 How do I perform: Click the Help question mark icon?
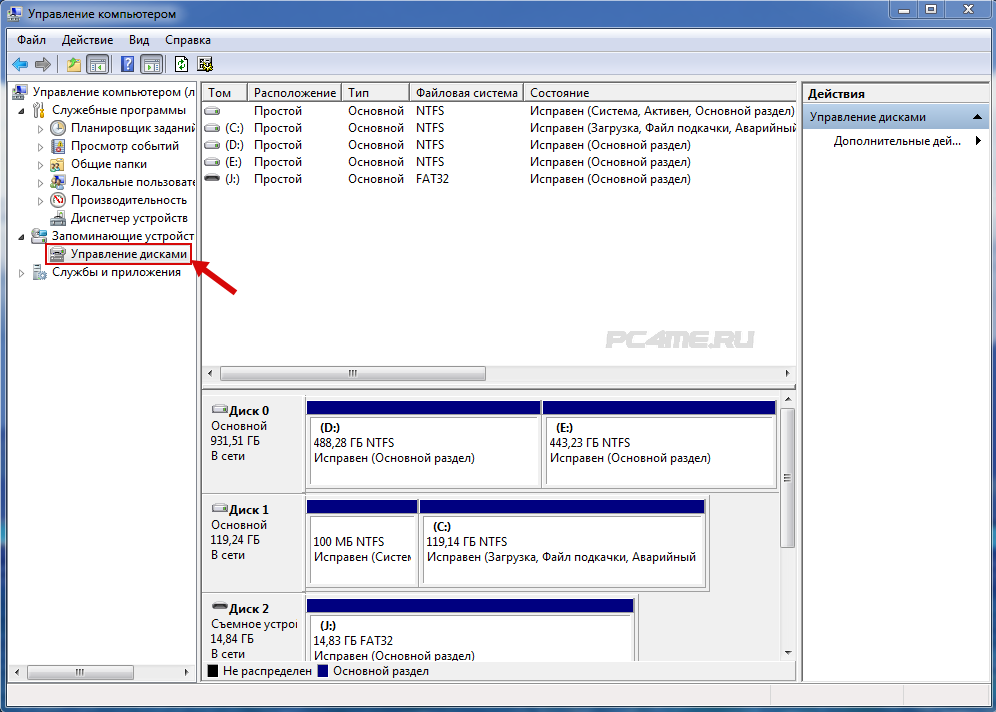coord(128,65)
